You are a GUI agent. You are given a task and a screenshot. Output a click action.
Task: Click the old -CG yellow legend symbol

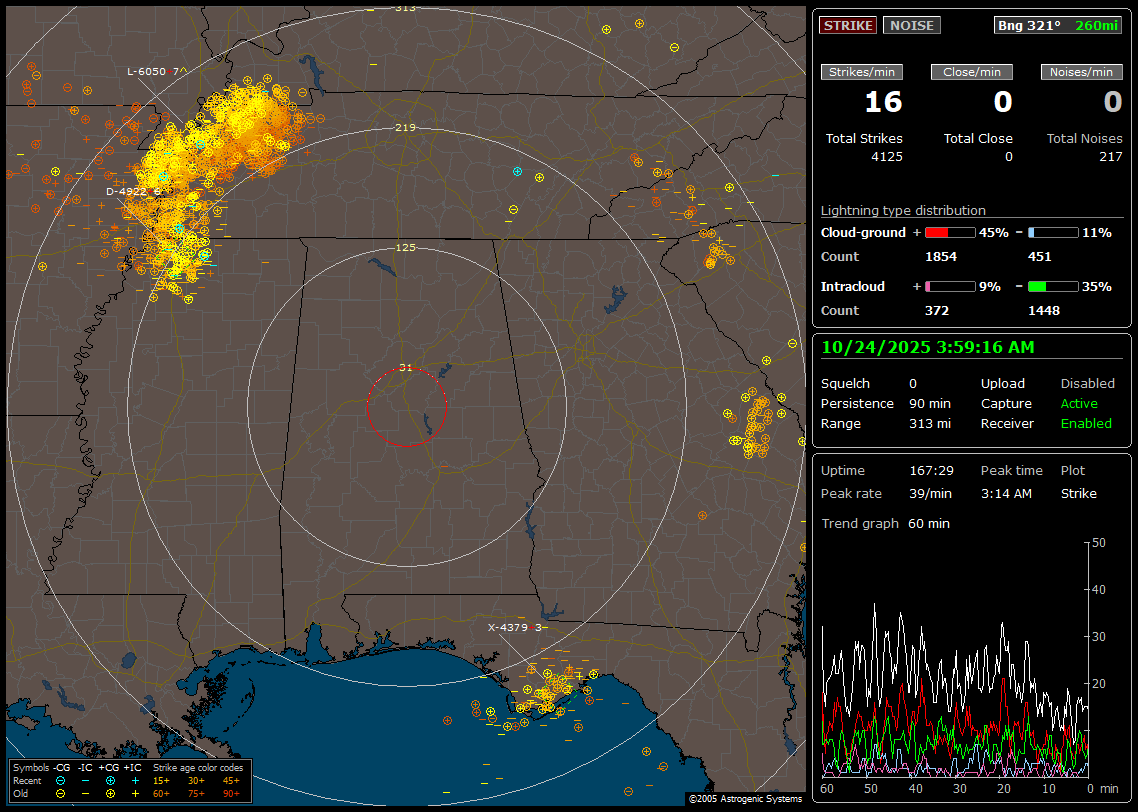pyautogui.click(x=61, y=793)
